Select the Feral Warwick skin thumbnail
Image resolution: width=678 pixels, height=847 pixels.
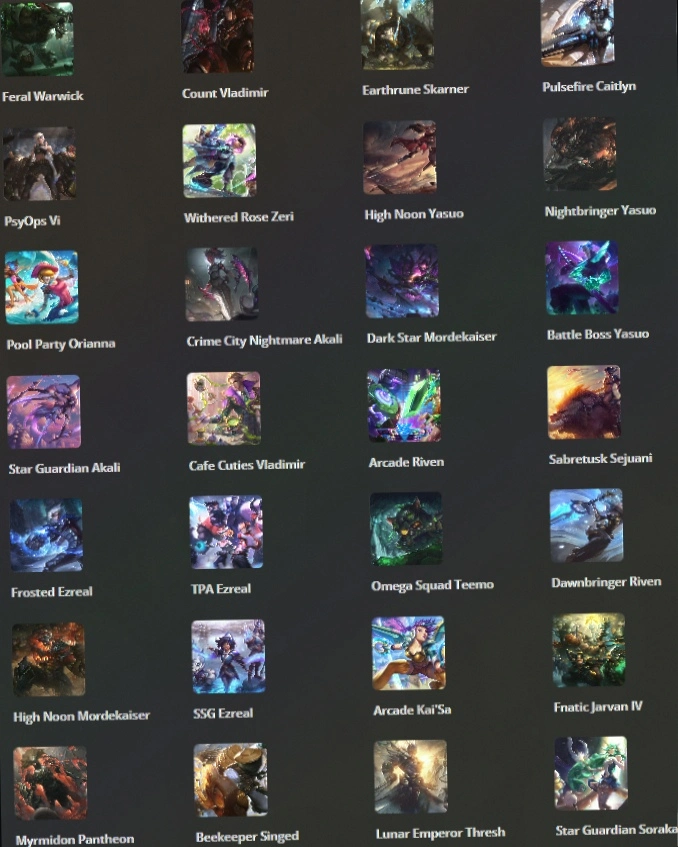37,38
